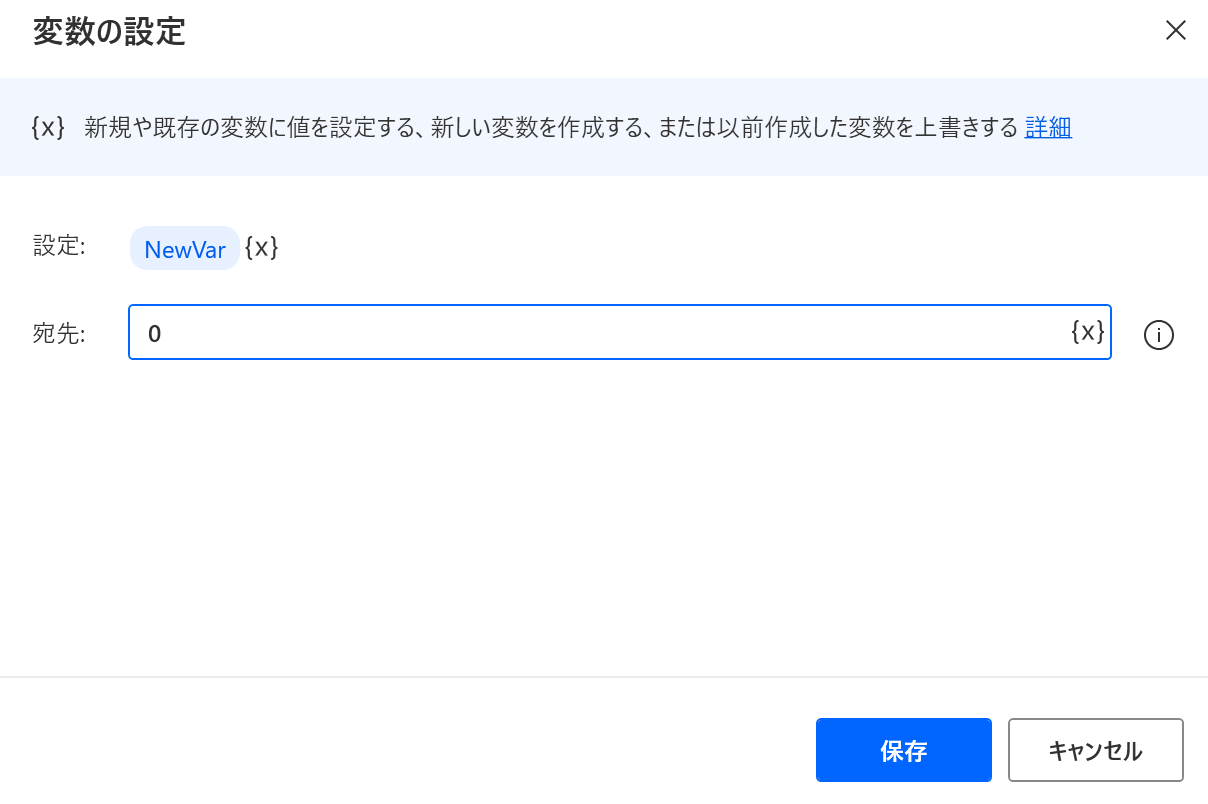This screenshot has height=804, width=1208.
Task: Focus the 宛先 value input field
Action: [x=620, y=332]
